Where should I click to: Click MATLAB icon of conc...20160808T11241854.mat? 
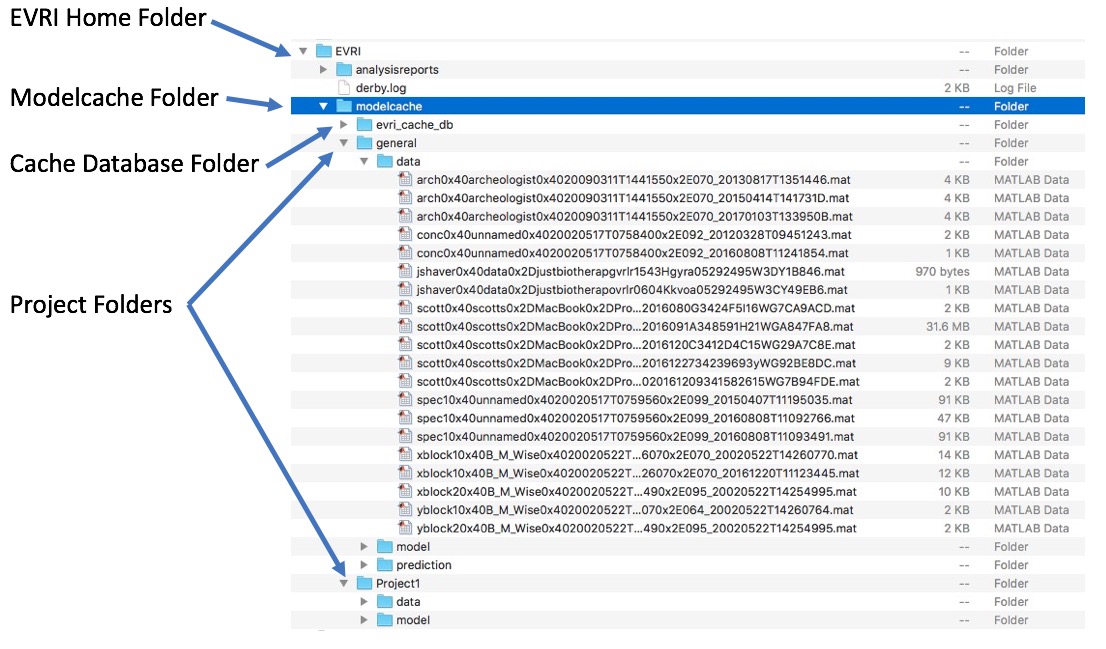pos(405,253)
